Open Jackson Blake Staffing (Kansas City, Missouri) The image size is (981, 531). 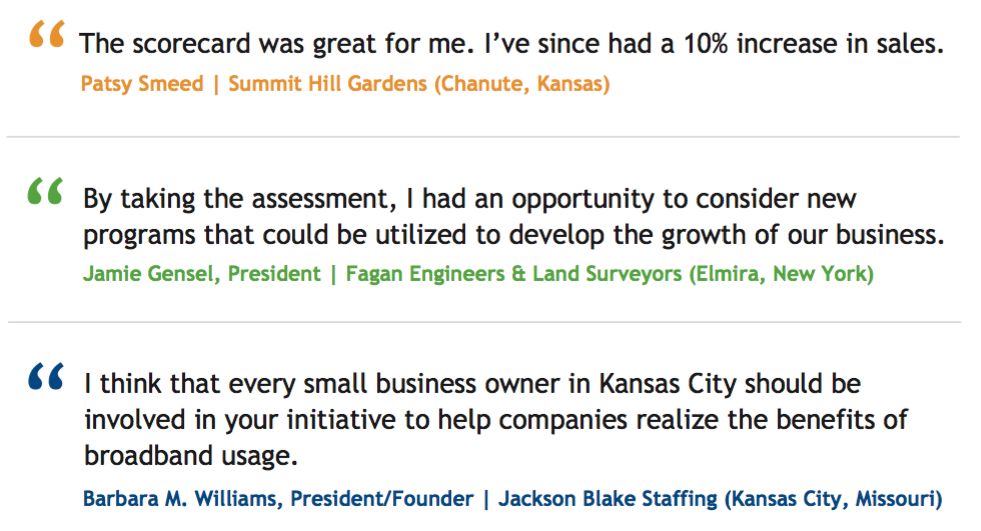720,499
